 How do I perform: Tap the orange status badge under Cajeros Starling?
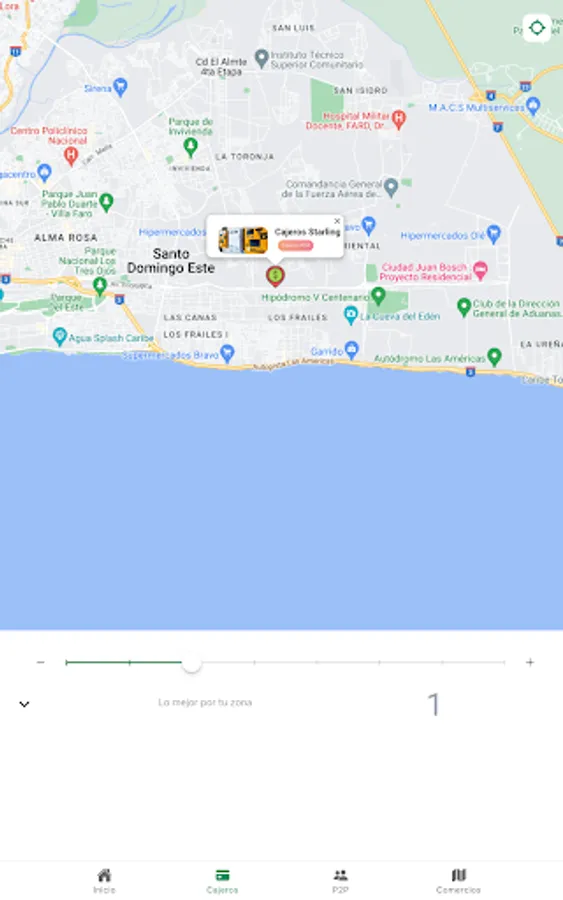(296, 245)
